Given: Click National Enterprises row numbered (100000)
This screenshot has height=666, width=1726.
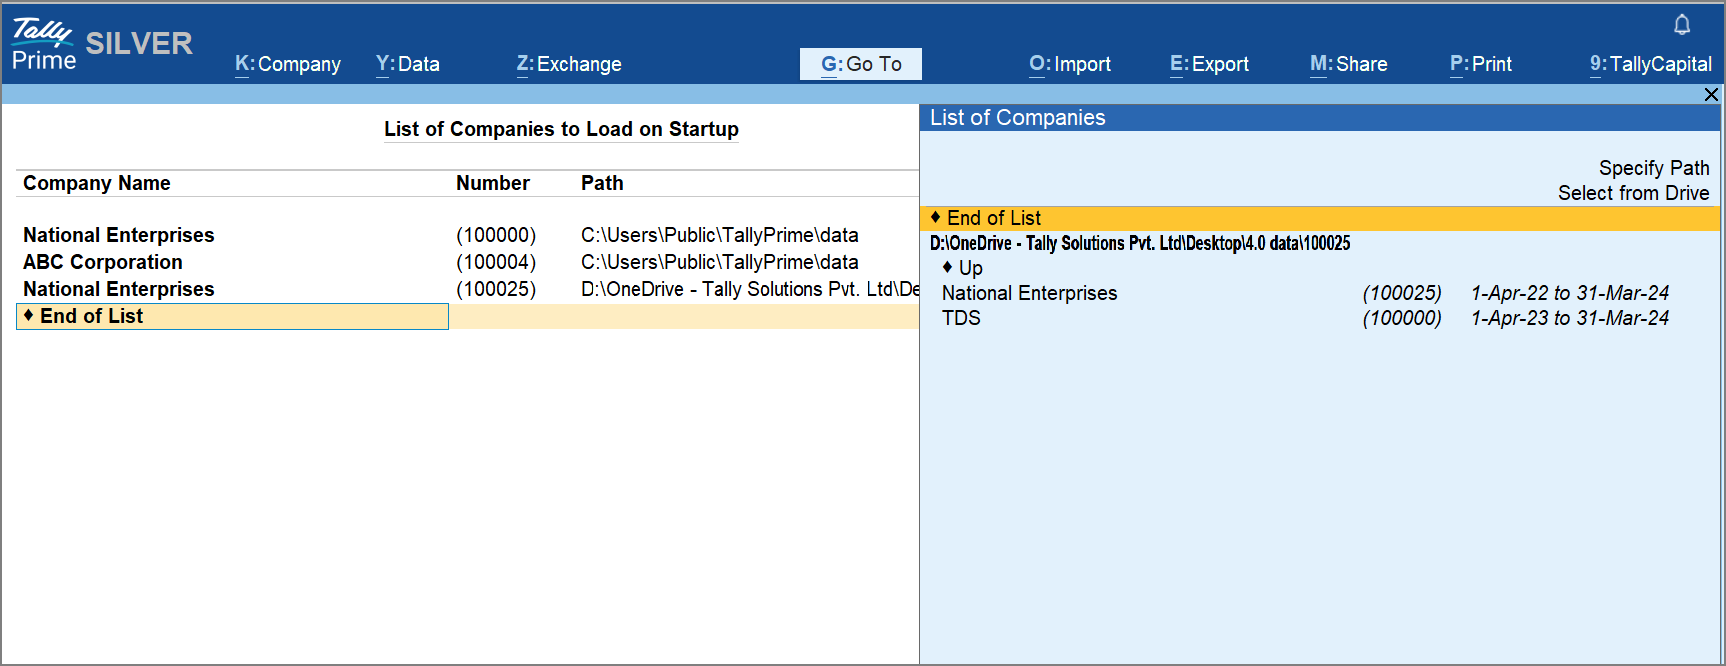Looking at the screenshot, I should click(468, 235).
